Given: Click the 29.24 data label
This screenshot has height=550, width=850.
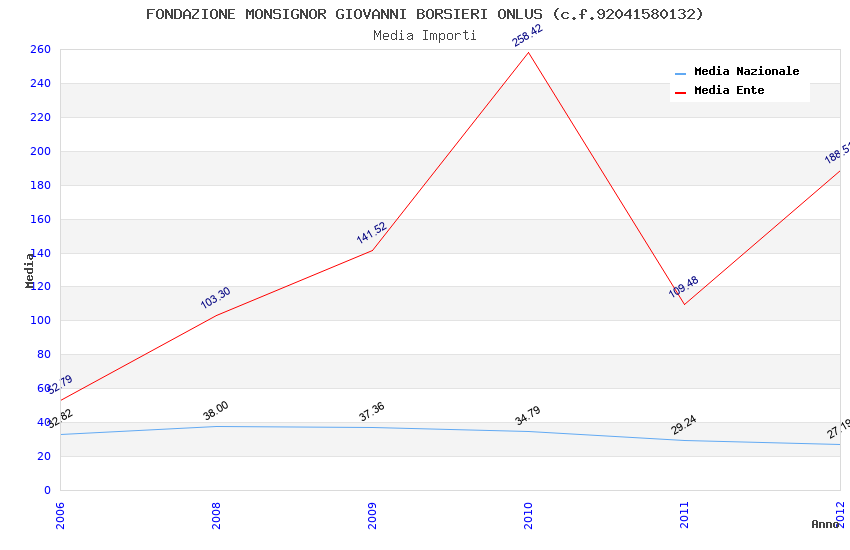Looking at the screenshot, I should (x=683, y=425).
